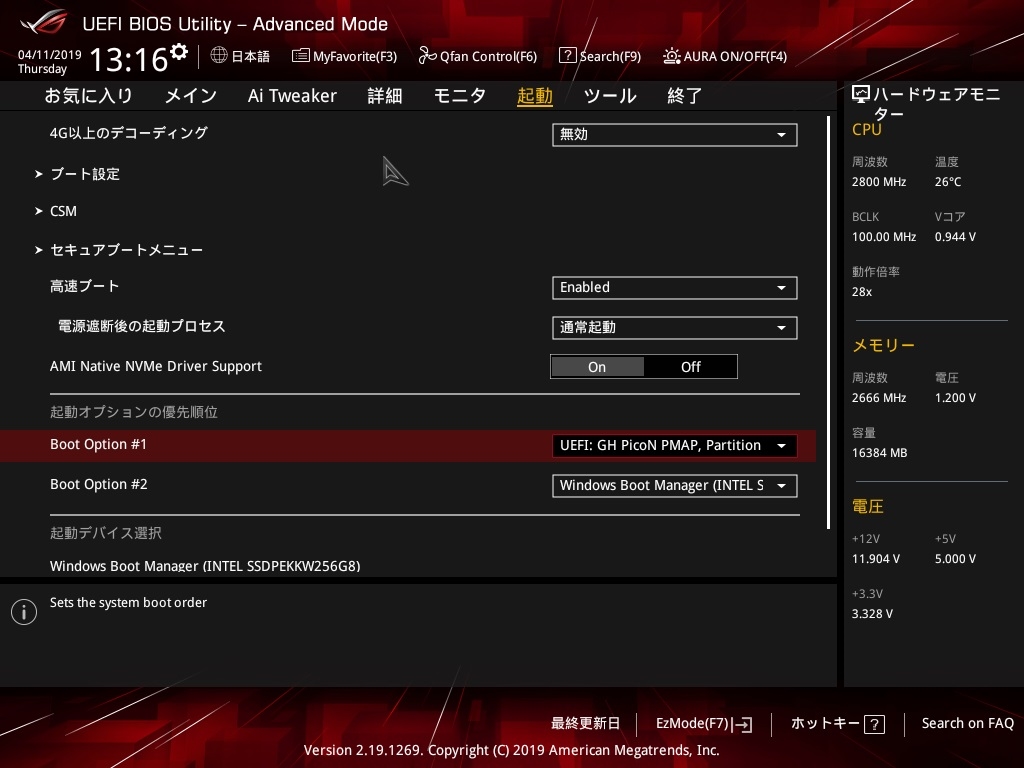Click the hotkey question mark box
Image resolution: width=1024 pixels, height=768 pixels.
(x=874, y=724)
